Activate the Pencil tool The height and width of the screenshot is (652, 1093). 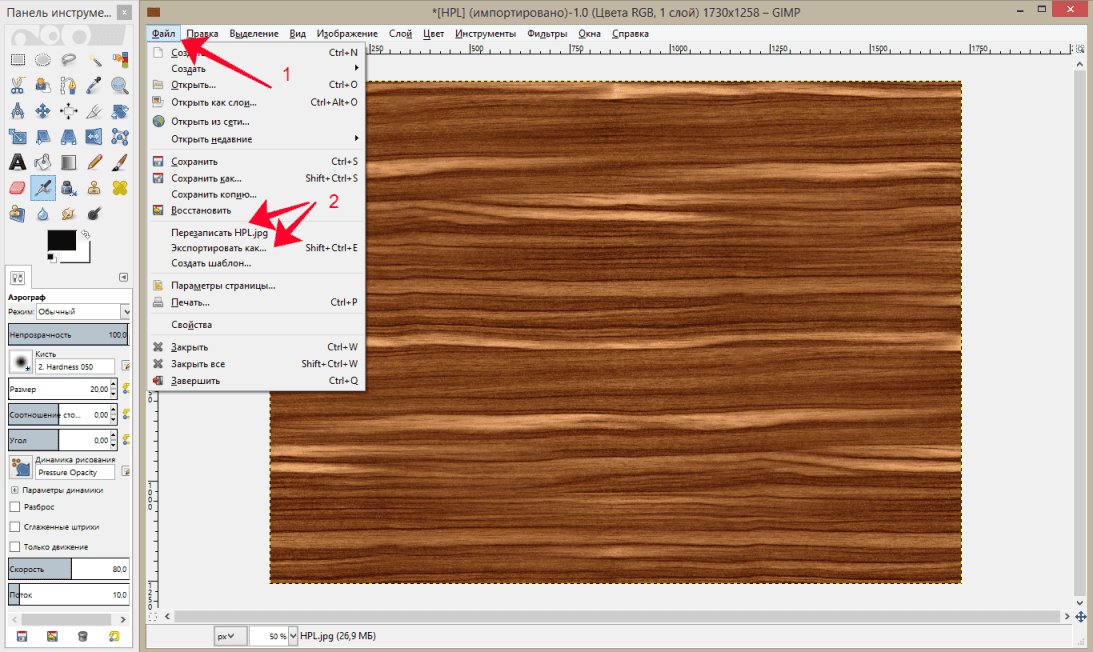pos(94,162)
